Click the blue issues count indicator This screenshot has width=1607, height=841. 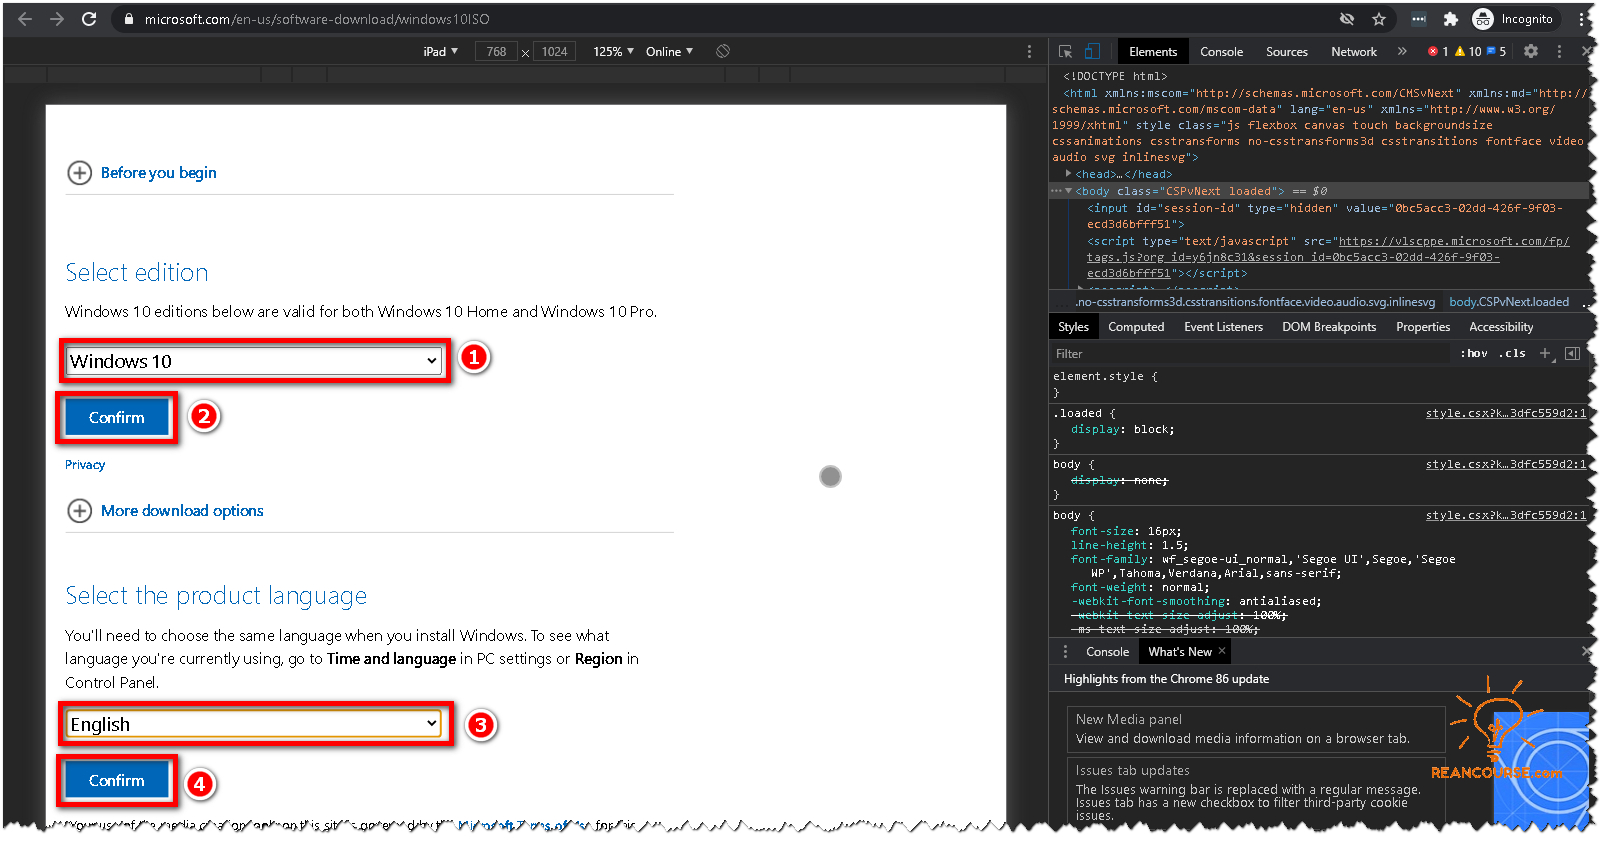(x=1497, y=51)
